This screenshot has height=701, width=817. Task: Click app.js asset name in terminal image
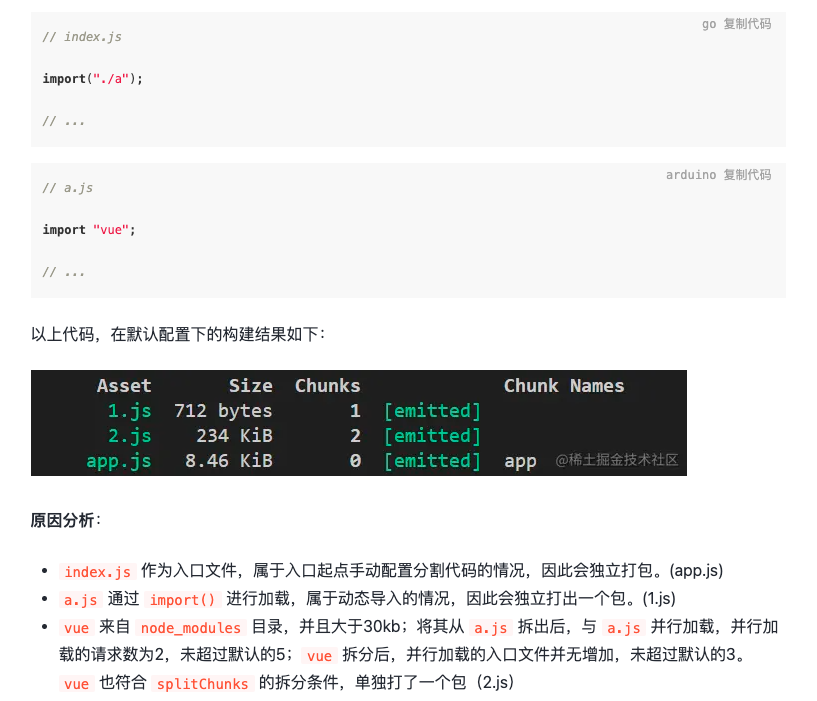pyautogui.click(x=119, y=461)
